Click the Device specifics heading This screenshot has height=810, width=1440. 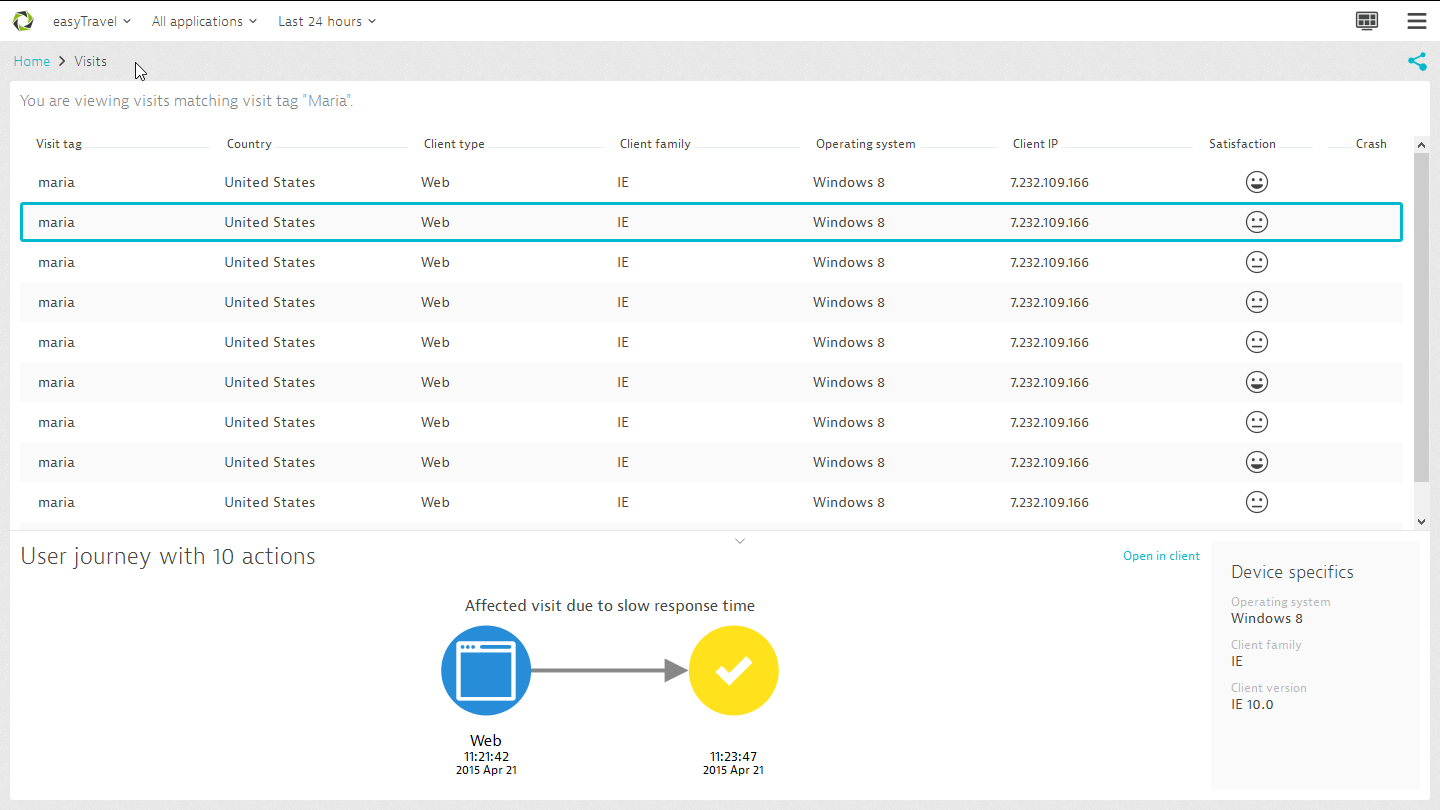(x=1292, y=572)
